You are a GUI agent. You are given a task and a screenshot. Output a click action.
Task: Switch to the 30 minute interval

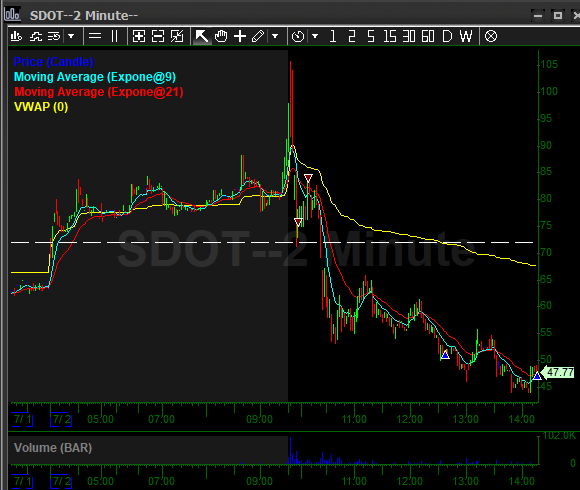pos(409,36)
